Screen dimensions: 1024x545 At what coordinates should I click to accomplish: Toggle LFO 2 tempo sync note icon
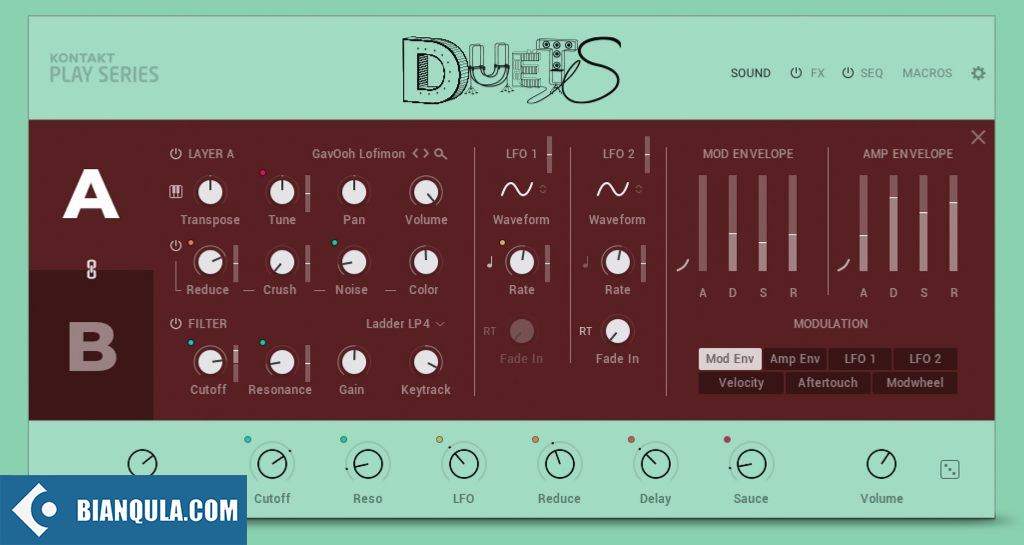pos(585,262)
